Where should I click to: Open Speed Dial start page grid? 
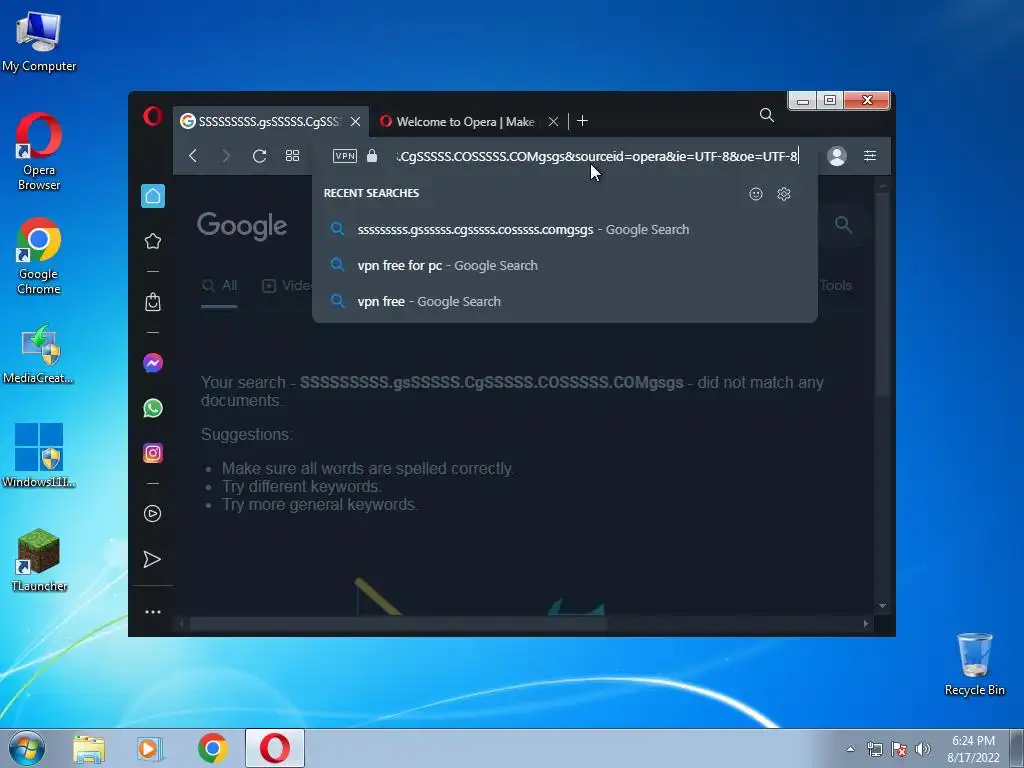pyautogui.click(x=293, y=156)
